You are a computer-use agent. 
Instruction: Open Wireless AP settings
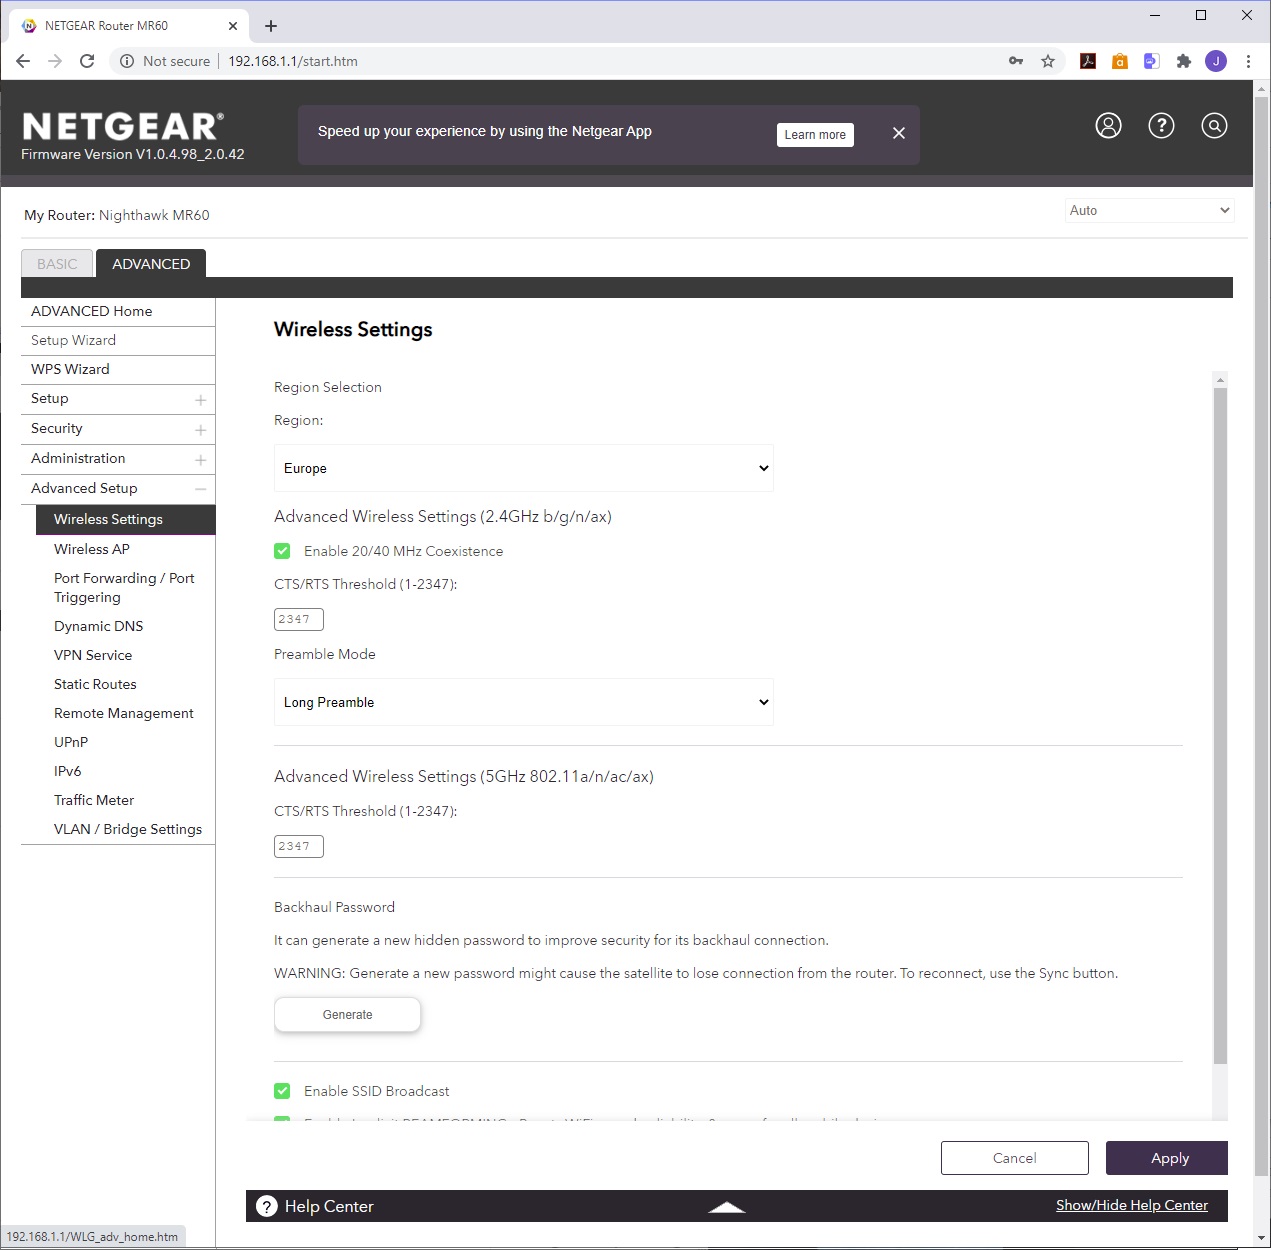click(x=92, y=549)
